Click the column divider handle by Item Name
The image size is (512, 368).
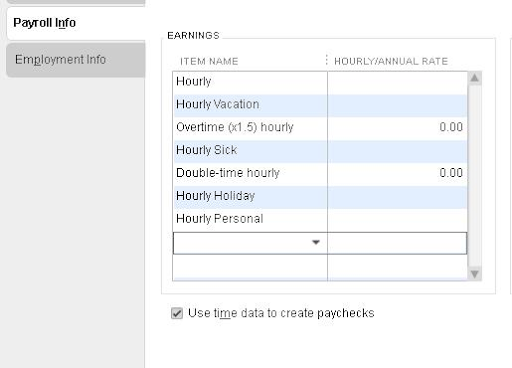[326, 60]
